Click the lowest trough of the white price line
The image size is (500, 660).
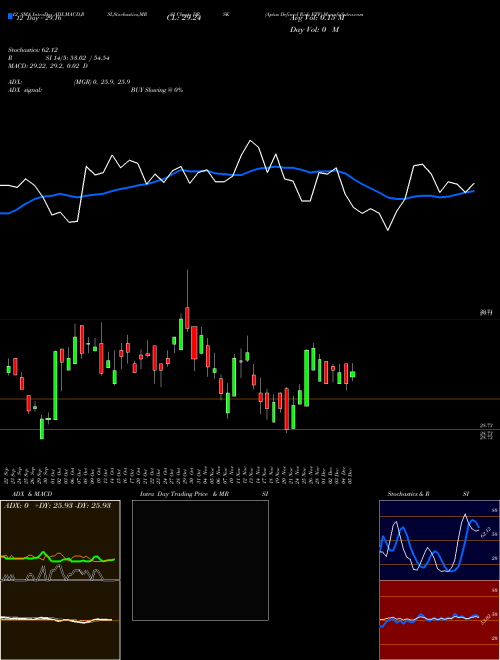(388, 230)
